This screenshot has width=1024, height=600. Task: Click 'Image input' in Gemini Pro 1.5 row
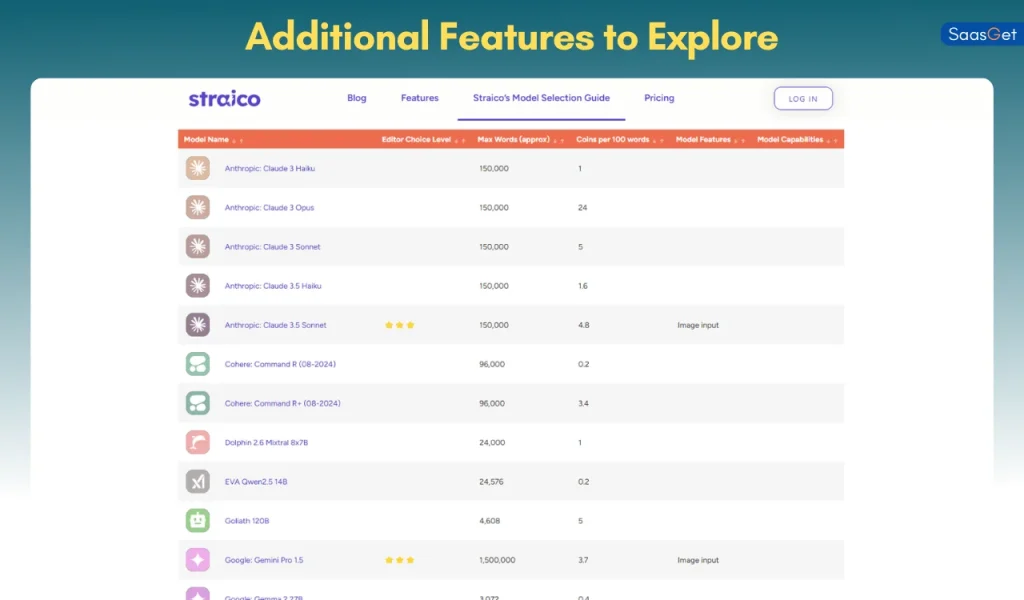(x=698, y=560)
